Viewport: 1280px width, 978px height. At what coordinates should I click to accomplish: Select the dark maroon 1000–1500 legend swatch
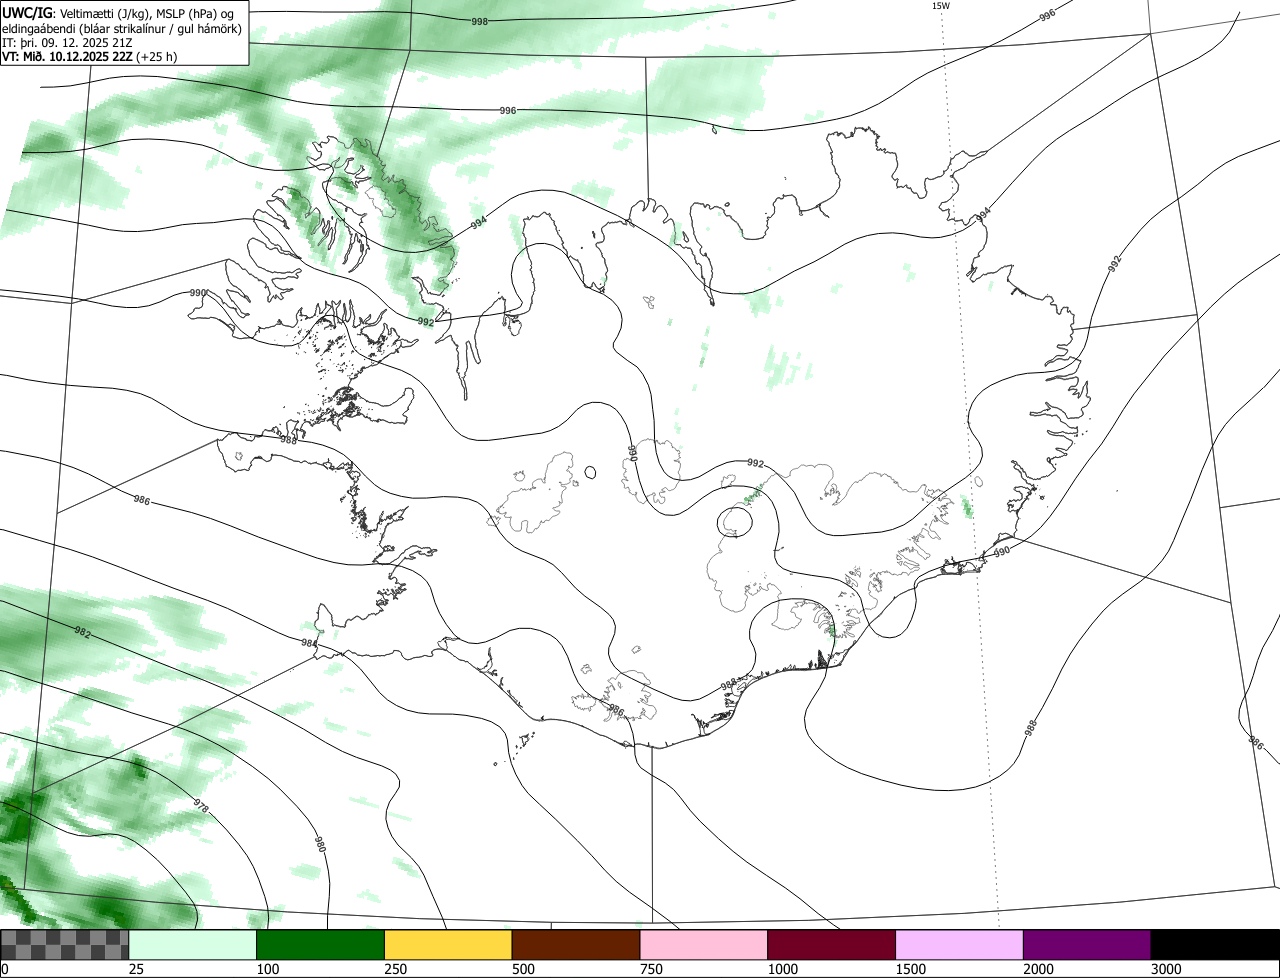click(832, 944)
